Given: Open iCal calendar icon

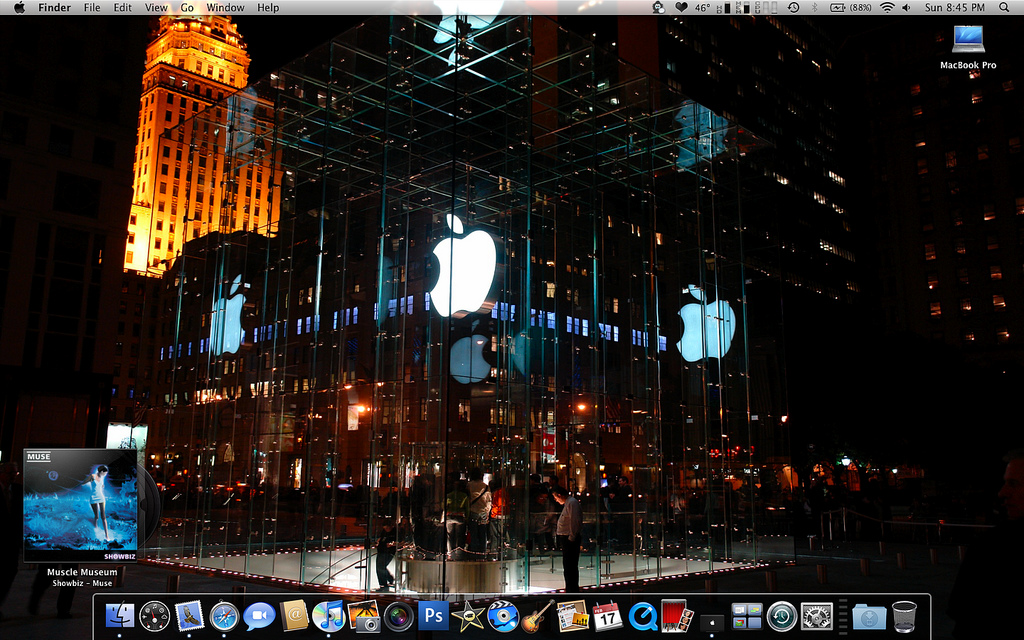Looking at the screenshot, I should point(607,616).
